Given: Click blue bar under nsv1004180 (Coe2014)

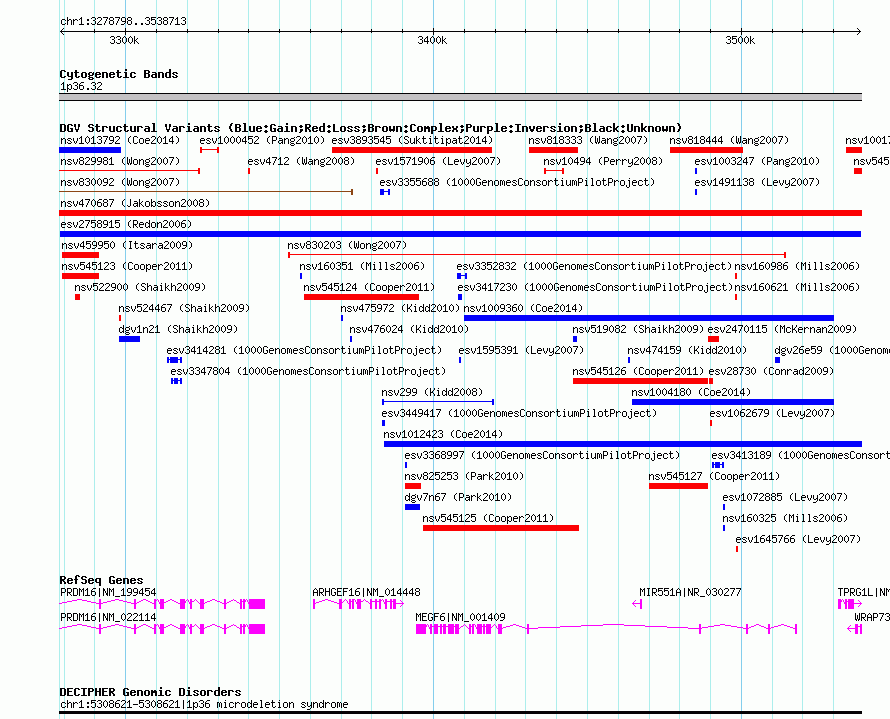Looking at the screenshot, I should 733,402.
